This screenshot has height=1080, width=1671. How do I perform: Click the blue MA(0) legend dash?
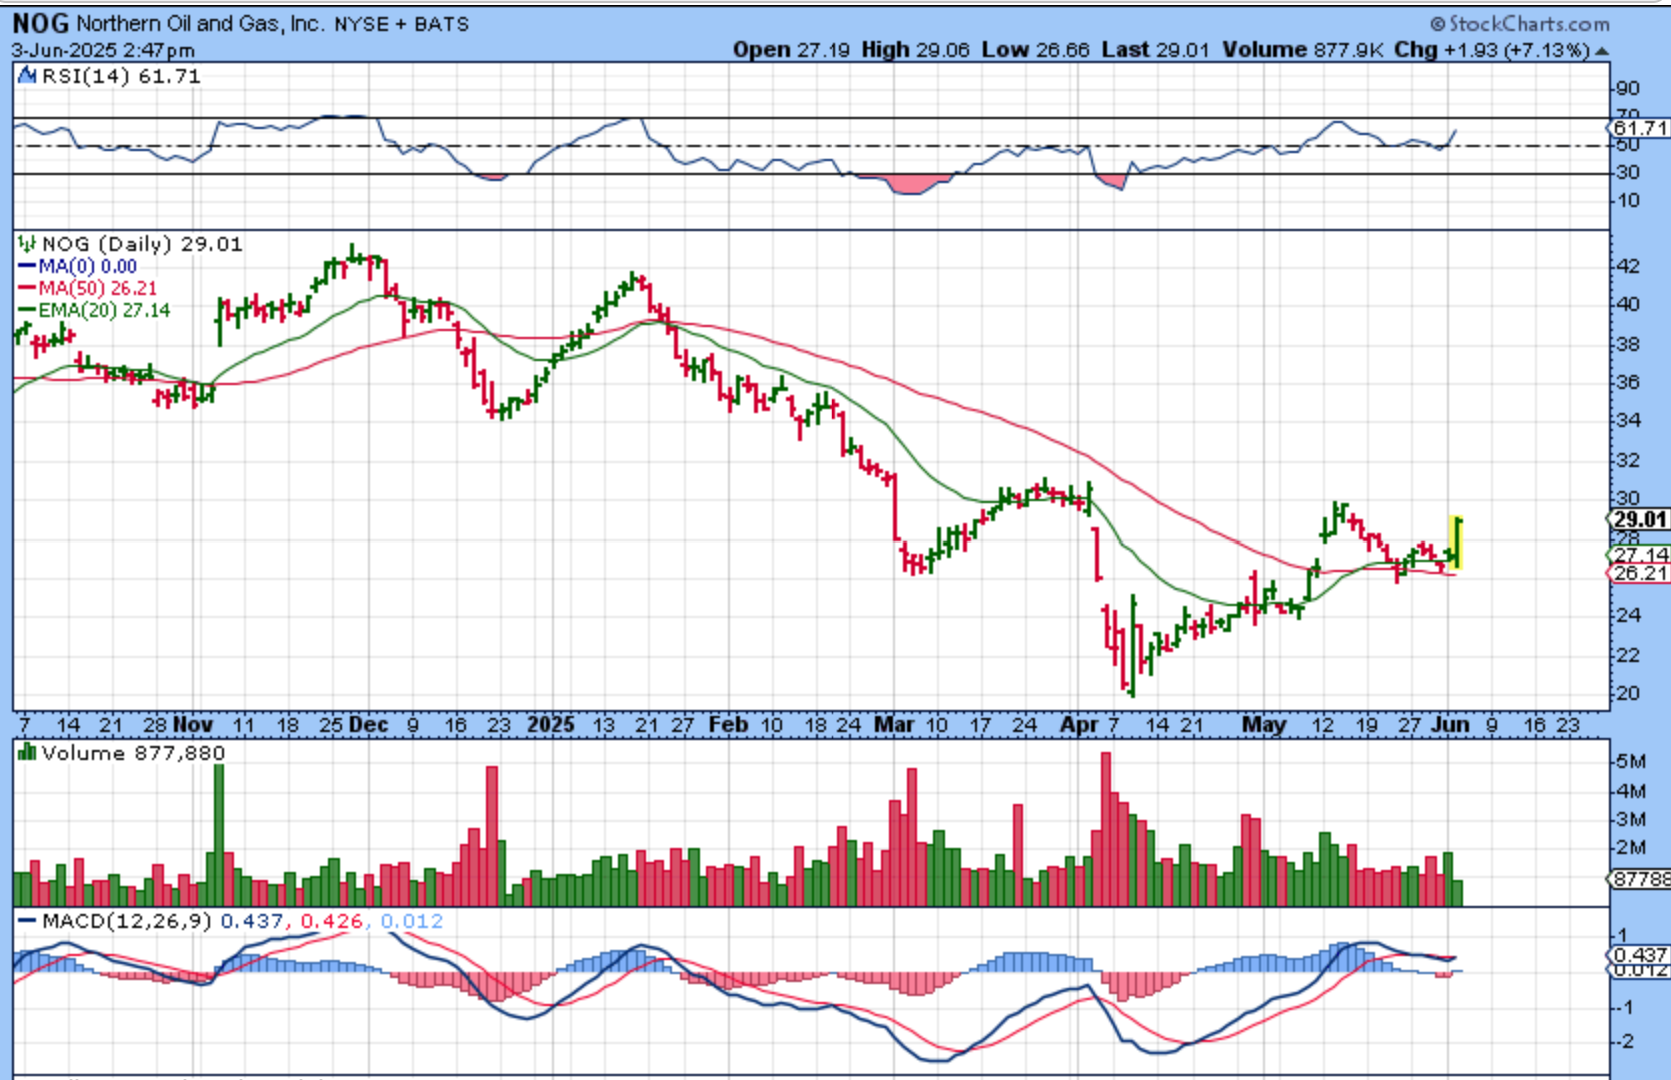27,266
